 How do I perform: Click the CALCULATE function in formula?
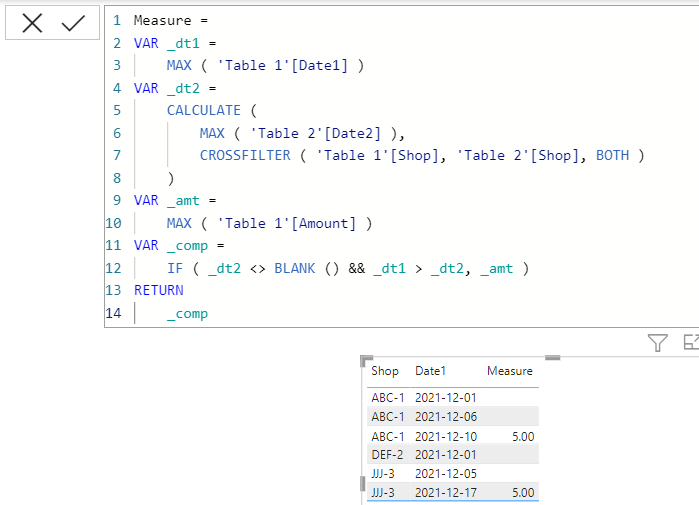coord(204,110)
